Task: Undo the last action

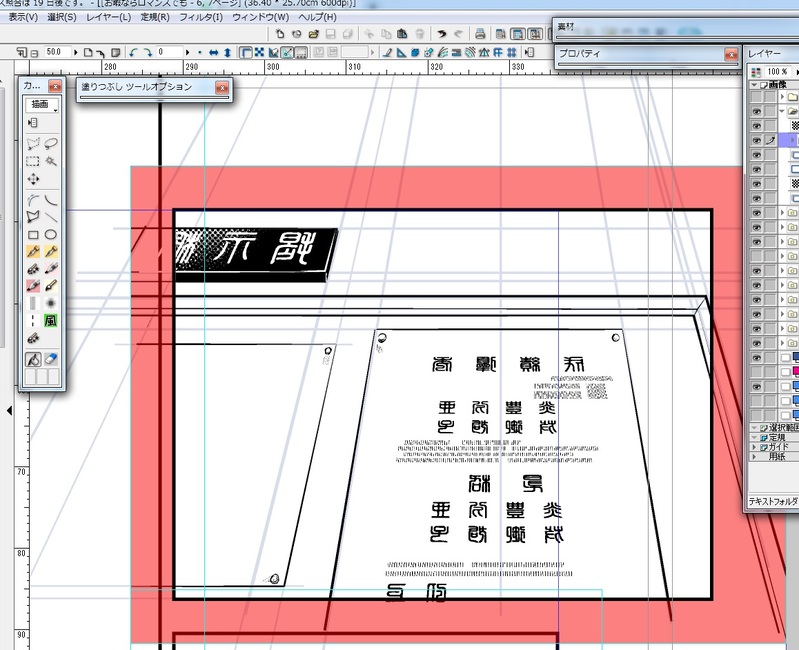Action: pos(442,34)
